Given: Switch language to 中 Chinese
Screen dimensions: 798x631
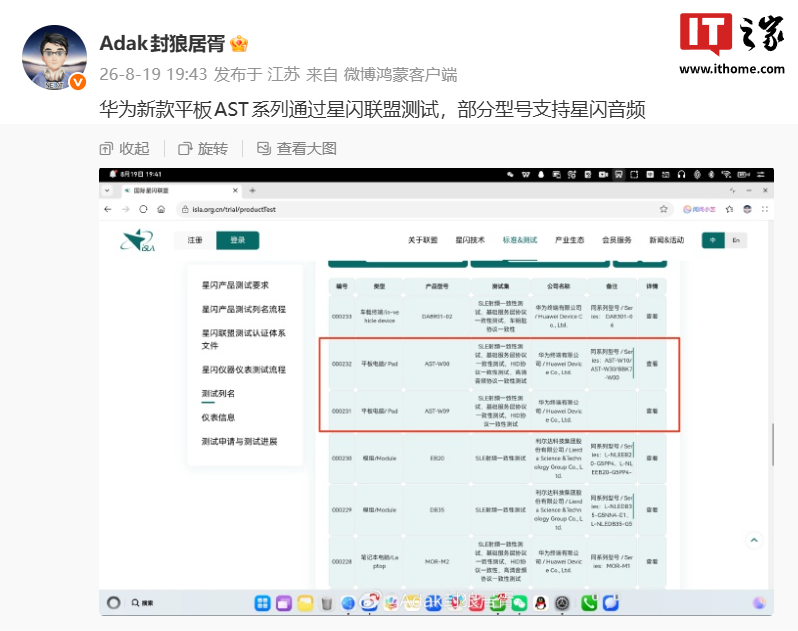Looking at the screenshot, I should coord(713,240).
